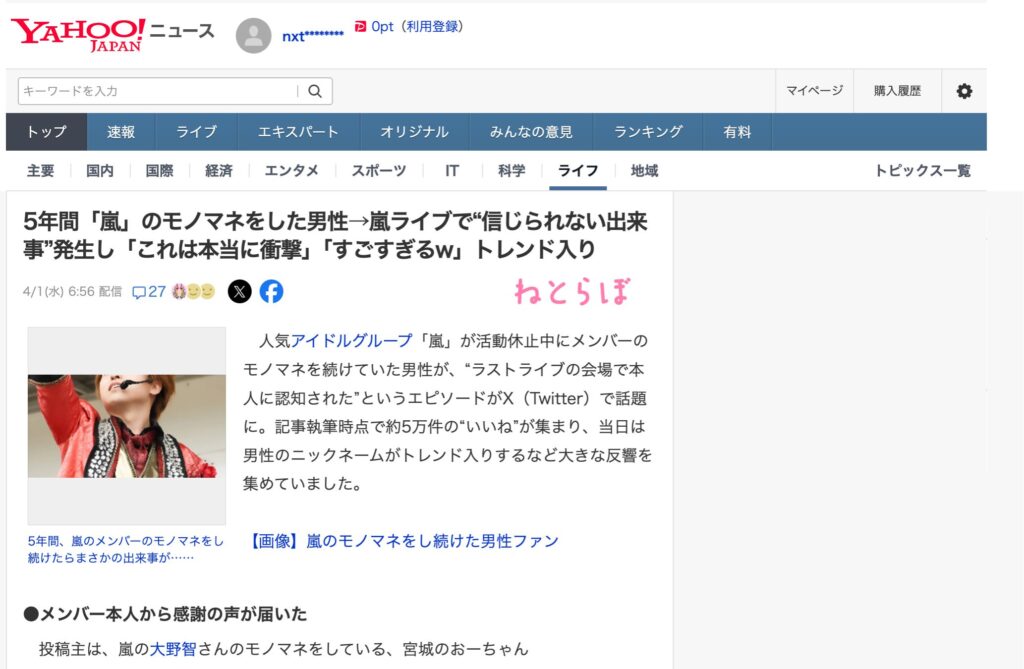Share article on Facebook
Image resolution: width=1024 pixels, height=669 pixels.
tap(272, 291)
